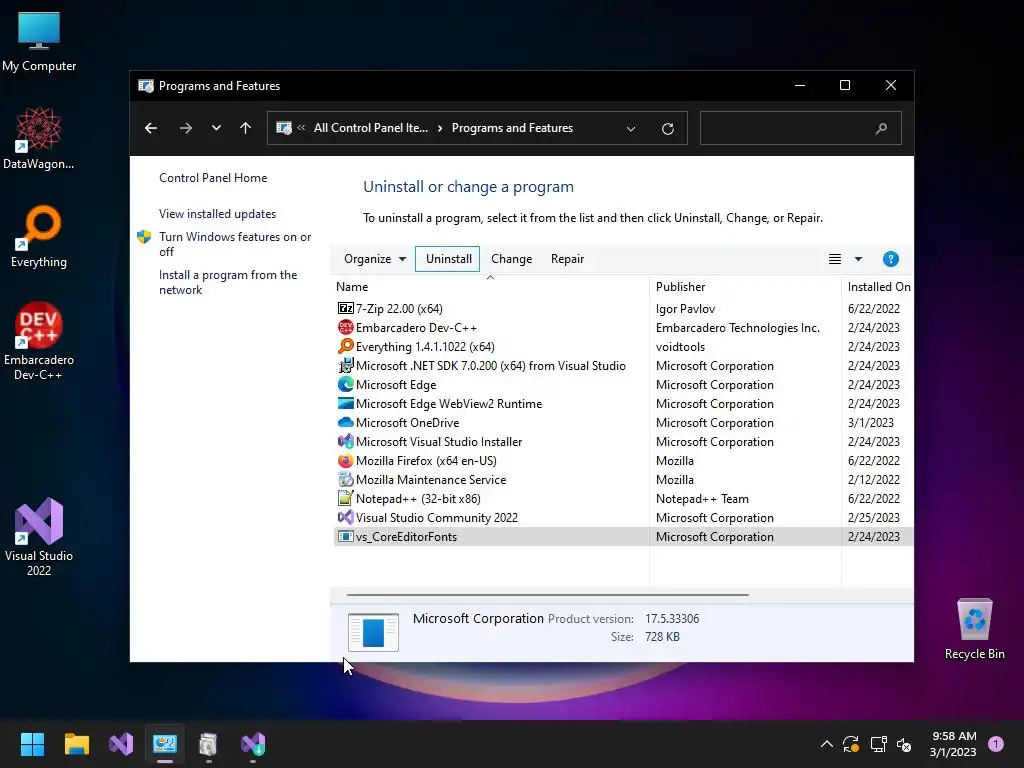The width and height of the screenshot is (1024, 768).
Task: Open the Organize dropdown menu
Action: click(375, 259)
